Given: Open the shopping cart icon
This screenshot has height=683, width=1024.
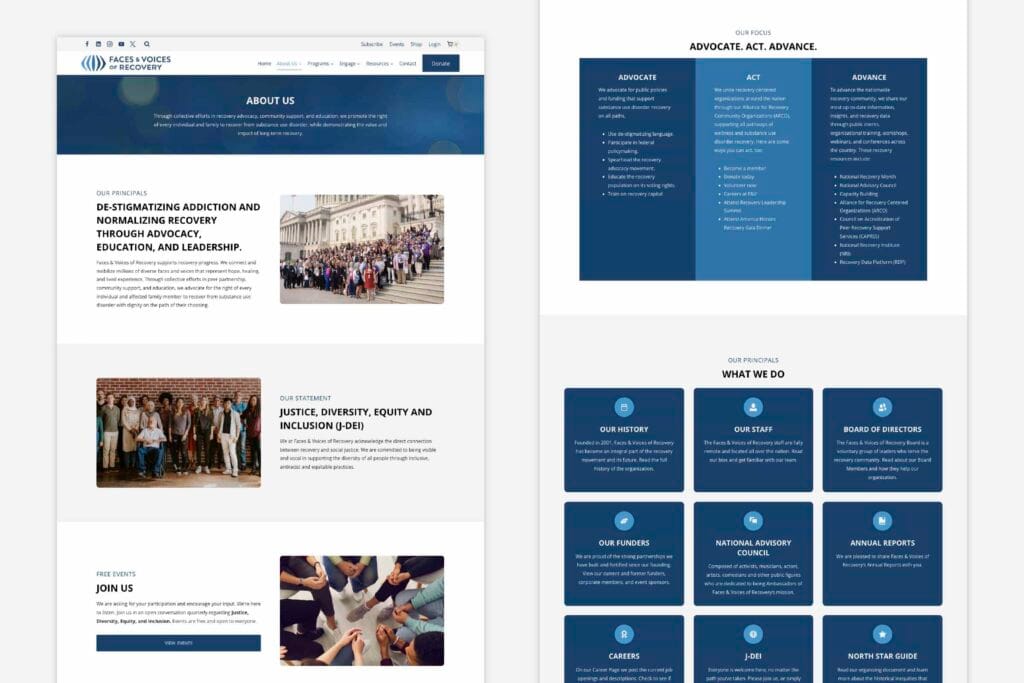Looking at the screenshot, I should click(x=450, y=44).
